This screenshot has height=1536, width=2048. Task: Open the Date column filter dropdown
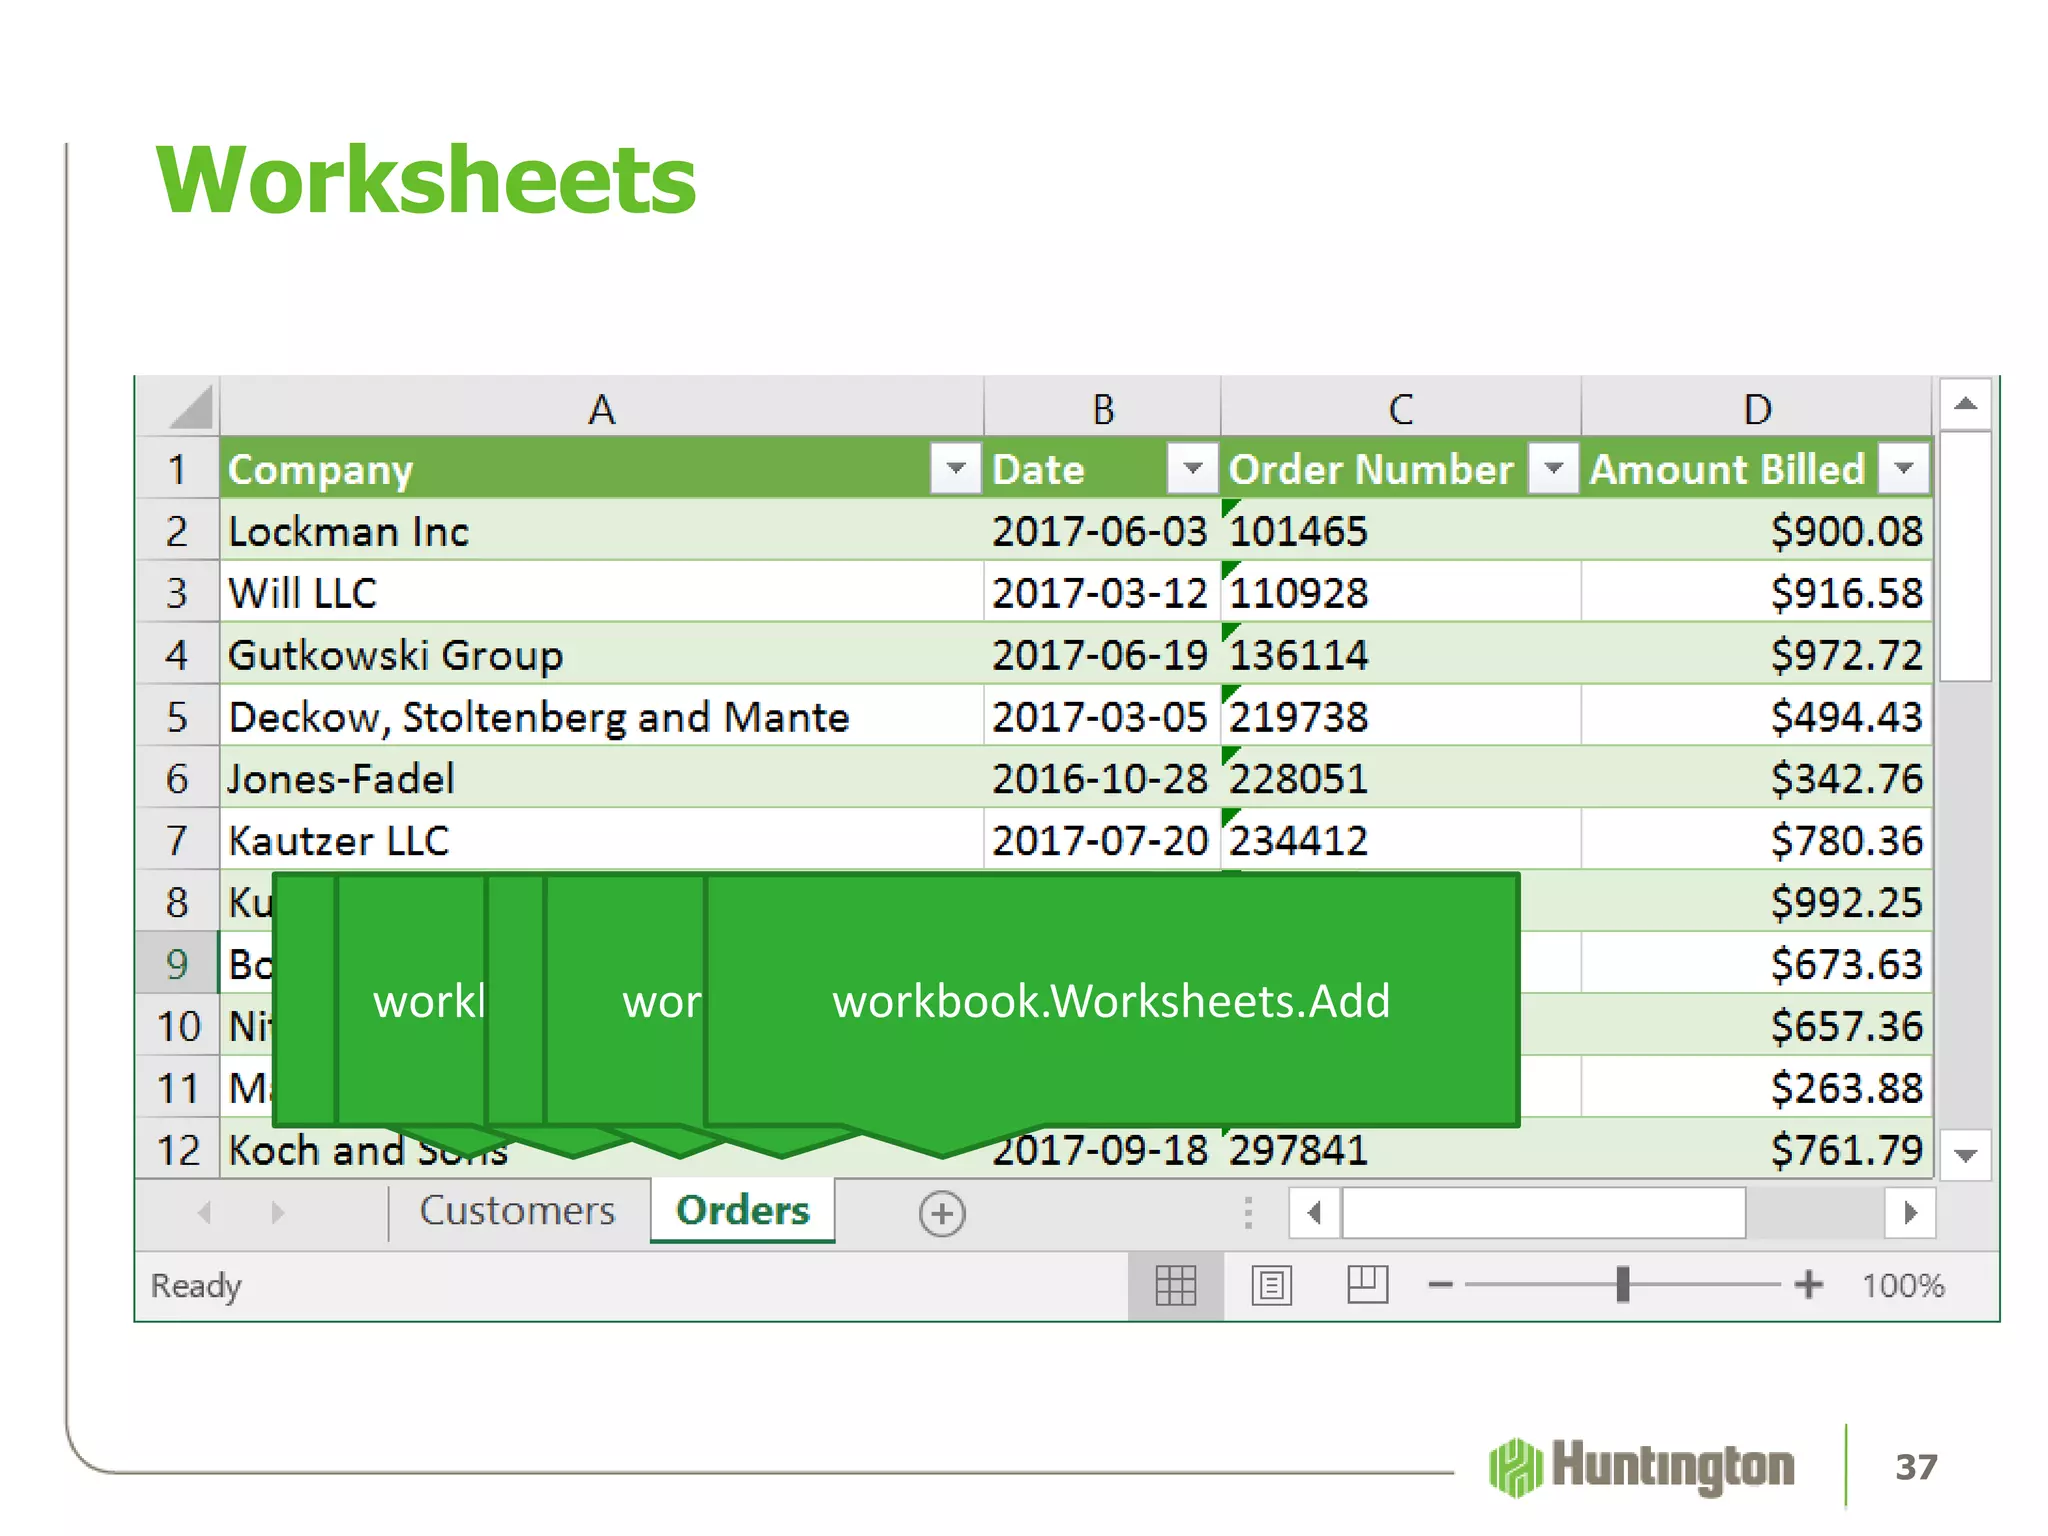[1192, 468]
